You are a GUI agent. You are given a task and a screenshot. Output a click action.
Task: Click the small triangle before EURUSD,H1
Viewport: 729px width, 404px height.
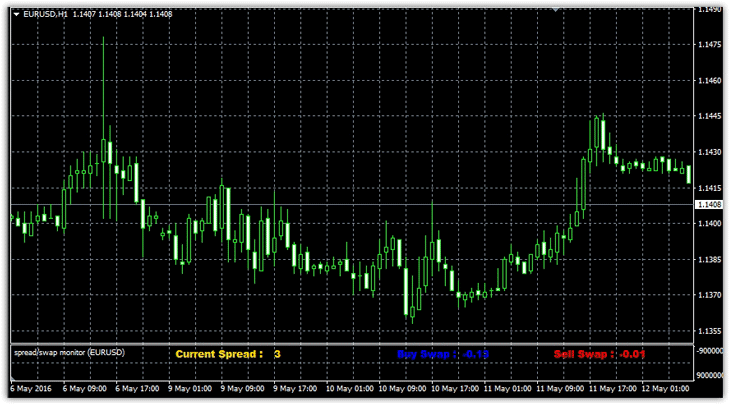[15, 14]
